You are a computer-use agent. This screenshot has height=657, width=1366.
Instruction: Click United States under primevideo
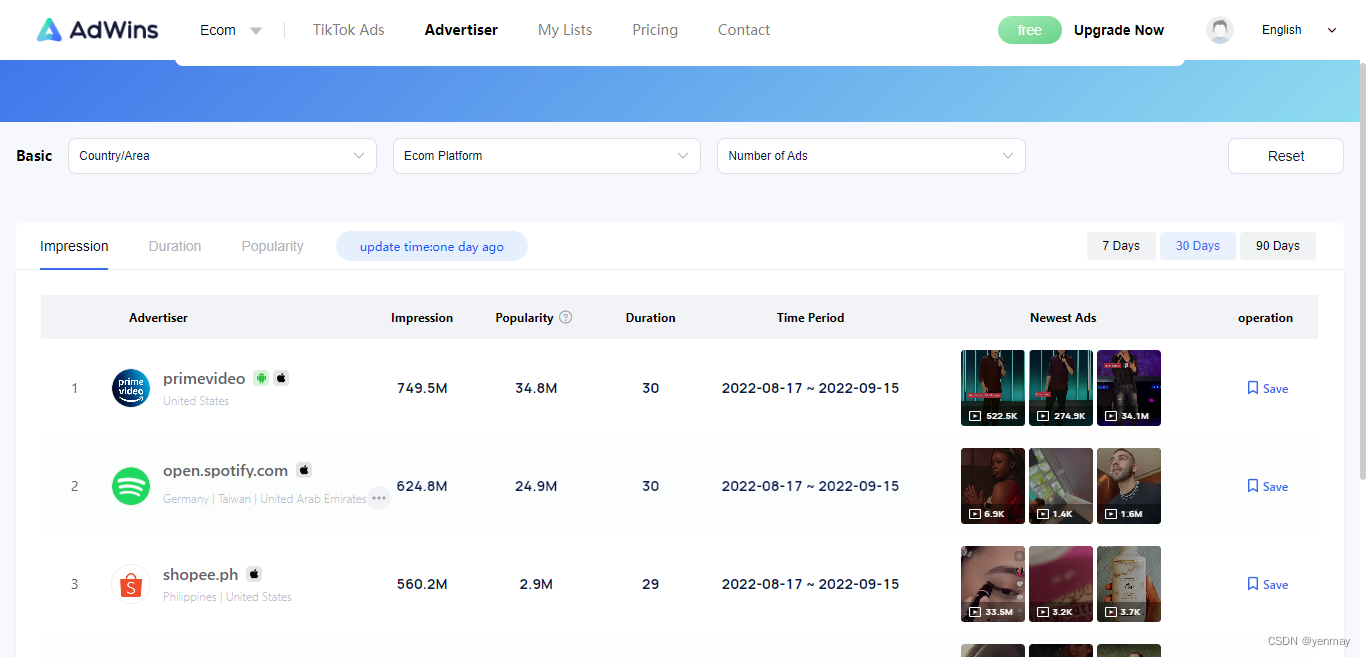pyautogui.click(x=196, y=401)
